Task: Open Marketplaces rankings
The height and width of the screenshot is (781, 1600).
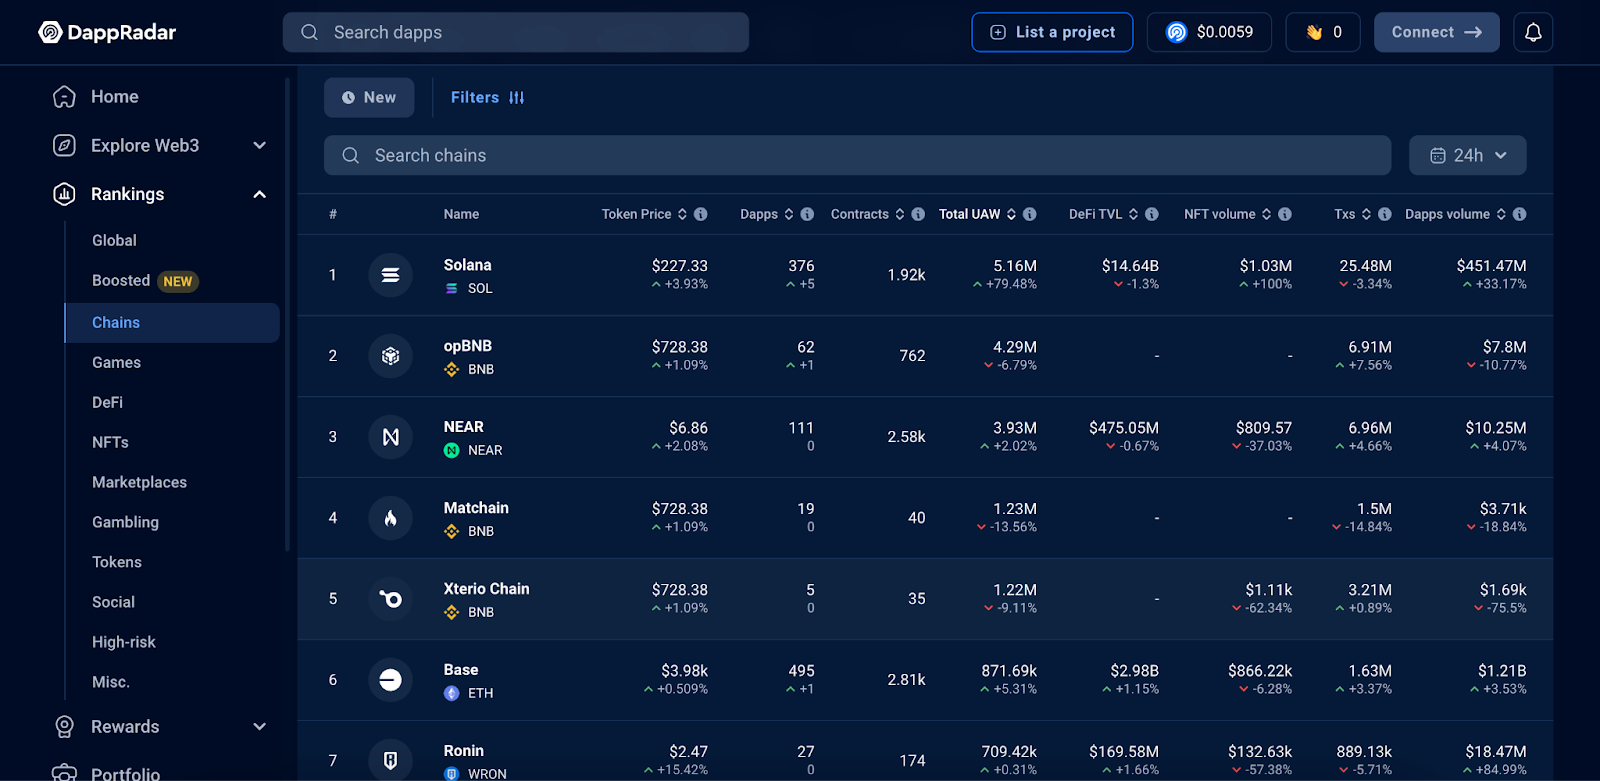Action: tap(139, 482)
